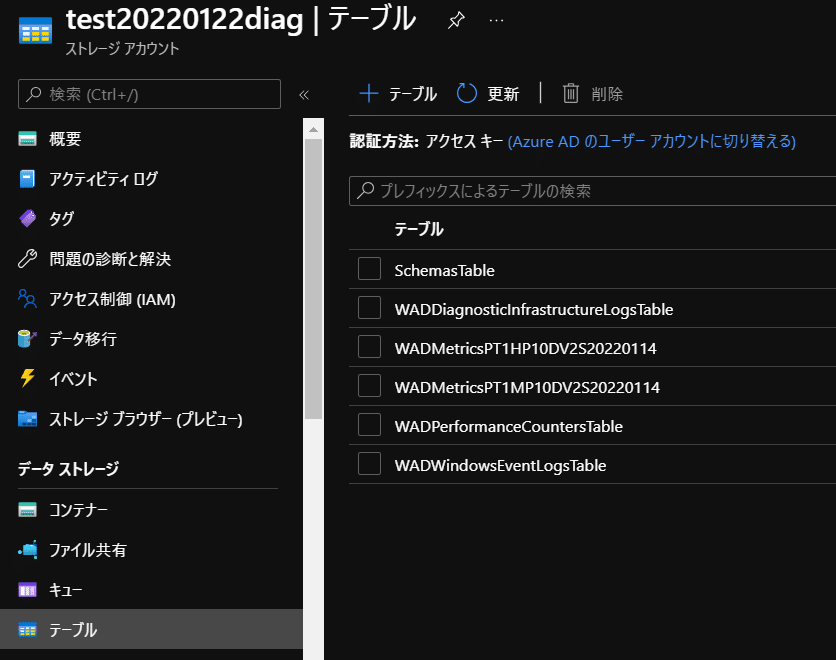This screenshot has height=660, width=836.
Task: Click the 概要 icon in sidebar
Action: pyautogui.click(x=28, y=139)
